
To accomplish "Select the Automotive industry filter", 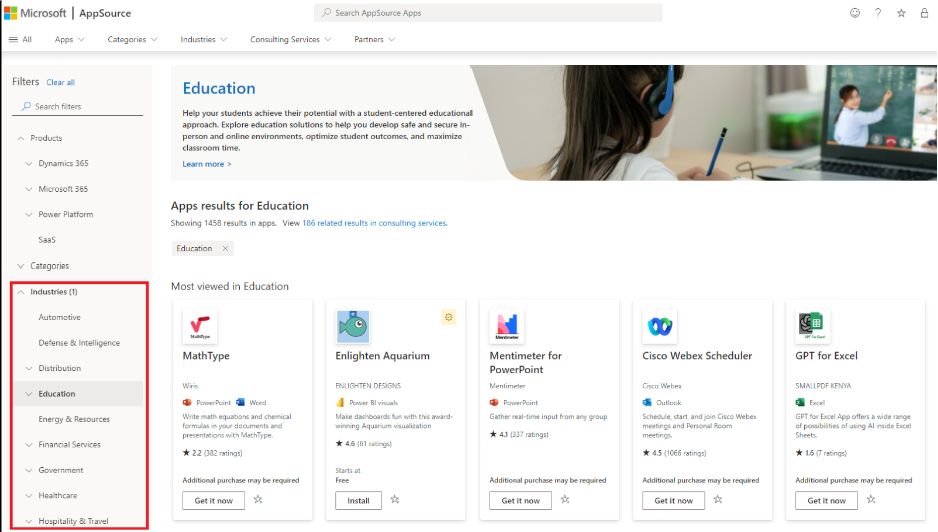I will tap(59, 317).
